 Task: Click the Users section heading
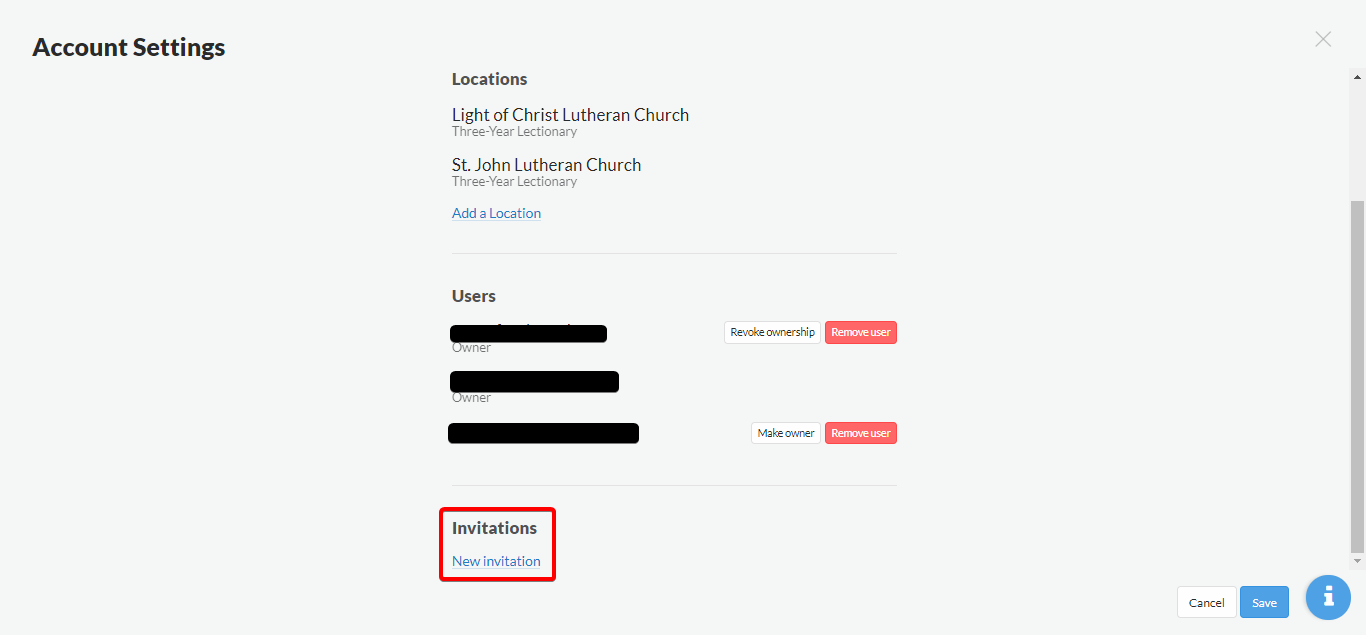pyautogui.click(x=474, y=296)
